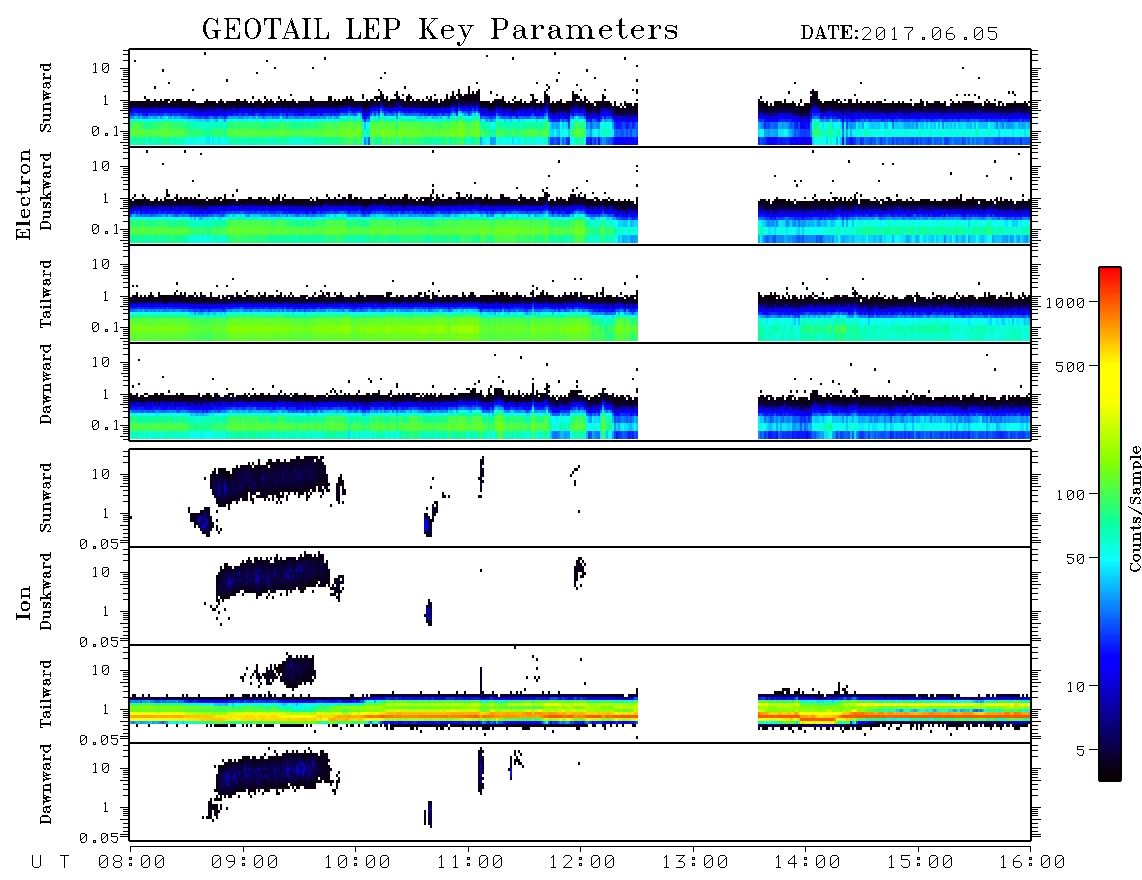Screen dimensions: 1142x880
Task: Click the Ion Tailward panel label
Action: 46,694
